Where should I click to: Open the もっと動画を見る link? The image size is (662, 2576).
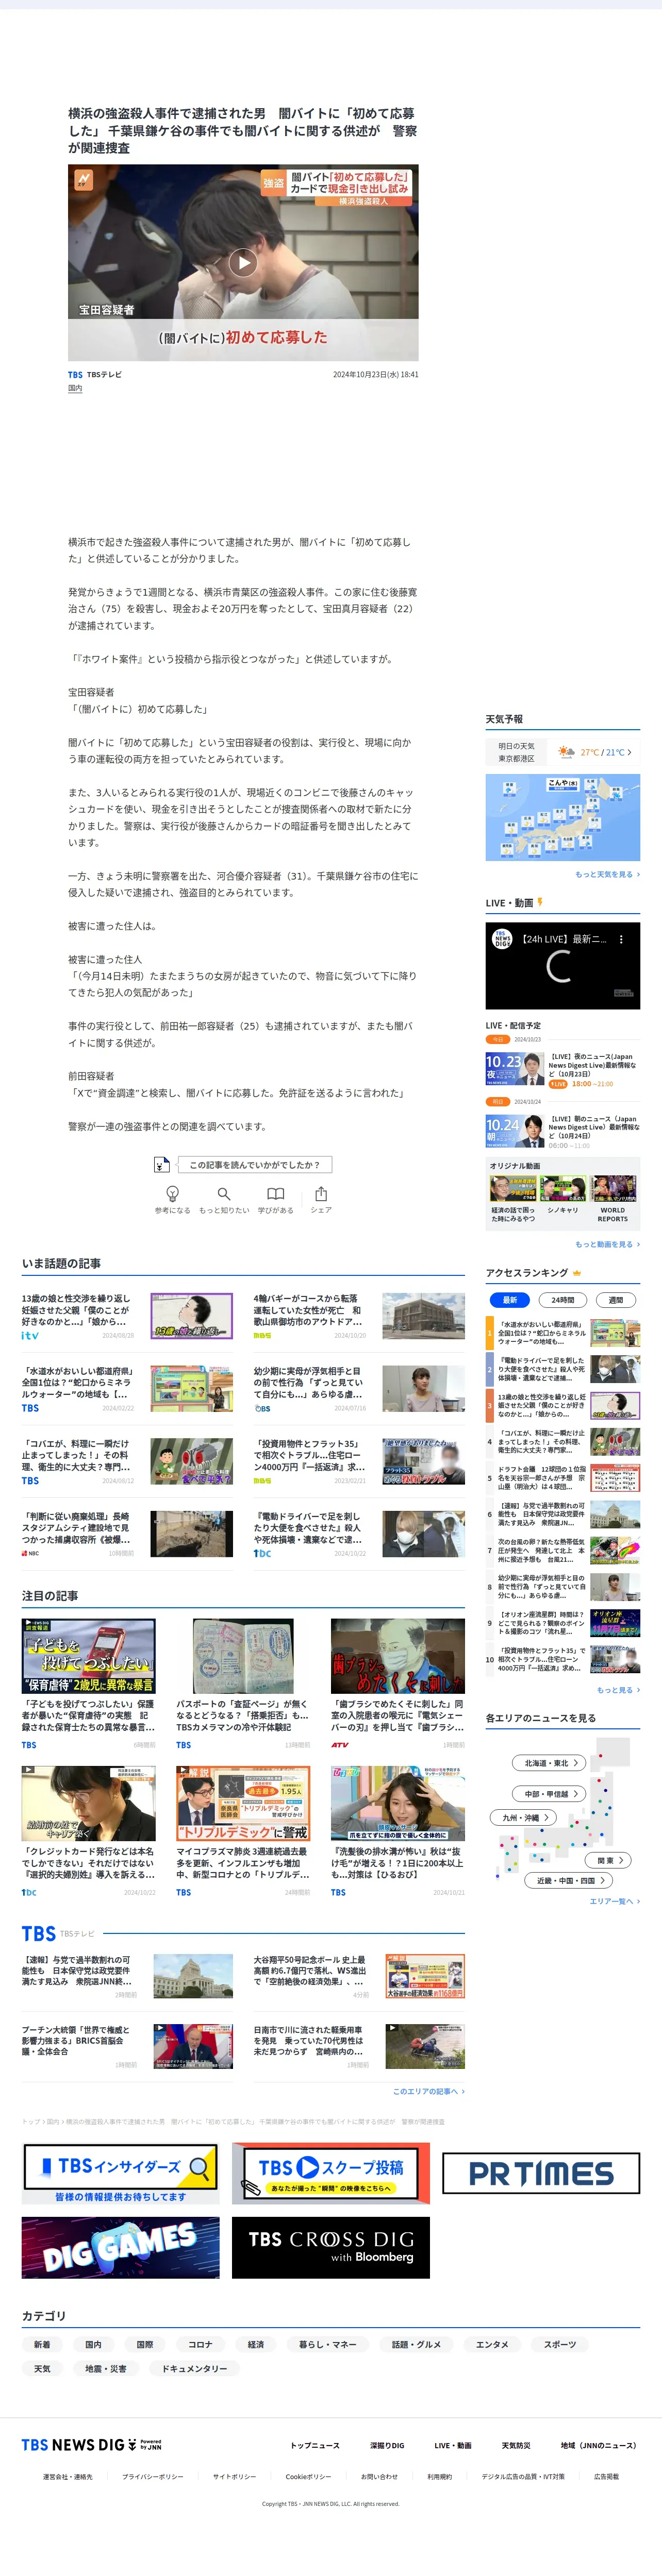[607, 1244]
